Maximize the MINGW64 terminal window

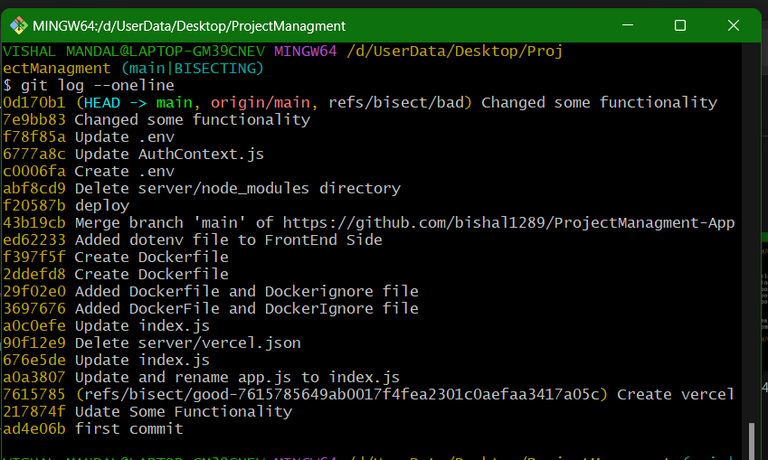[x=680, y=25]
